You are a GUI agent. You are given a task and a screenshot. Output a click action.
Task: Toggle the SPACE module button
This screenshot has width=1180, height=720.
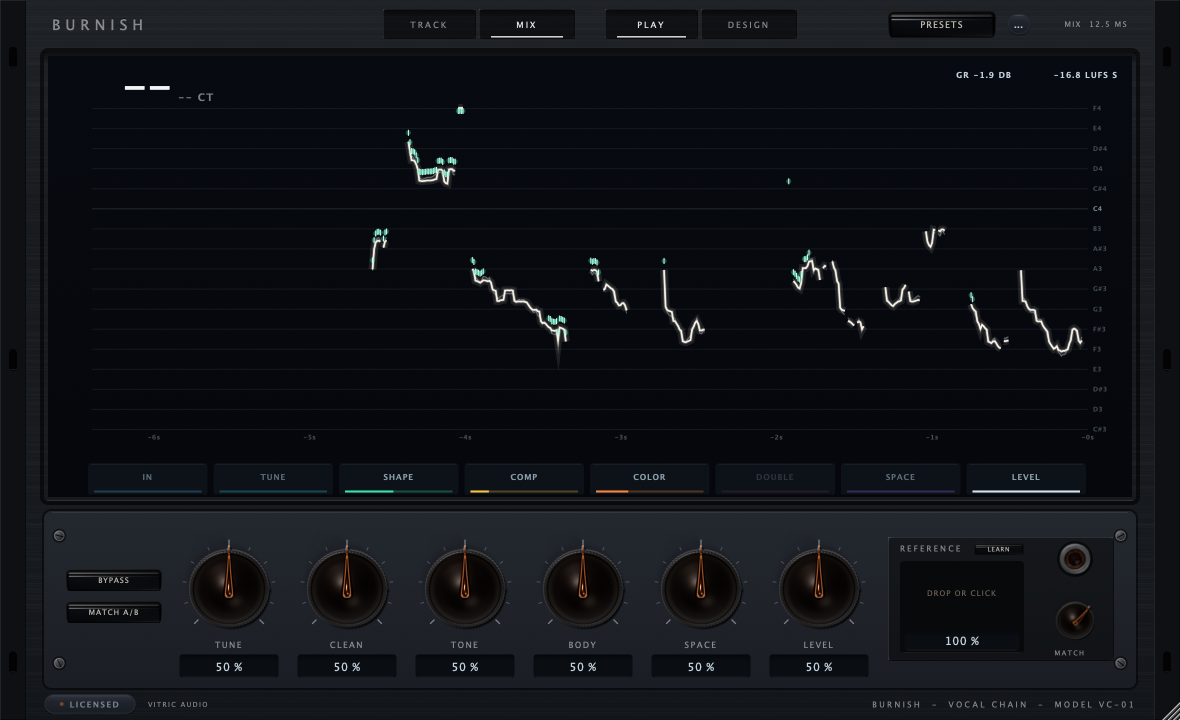click(900, 479)
